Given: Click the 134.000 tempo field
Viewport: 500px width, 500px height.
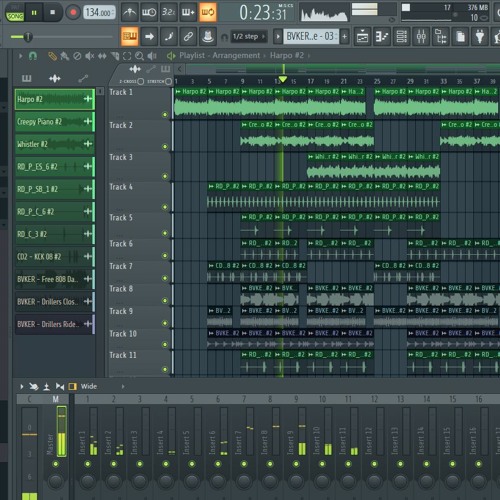Looking at the screenshot, I should coord(99,13).
